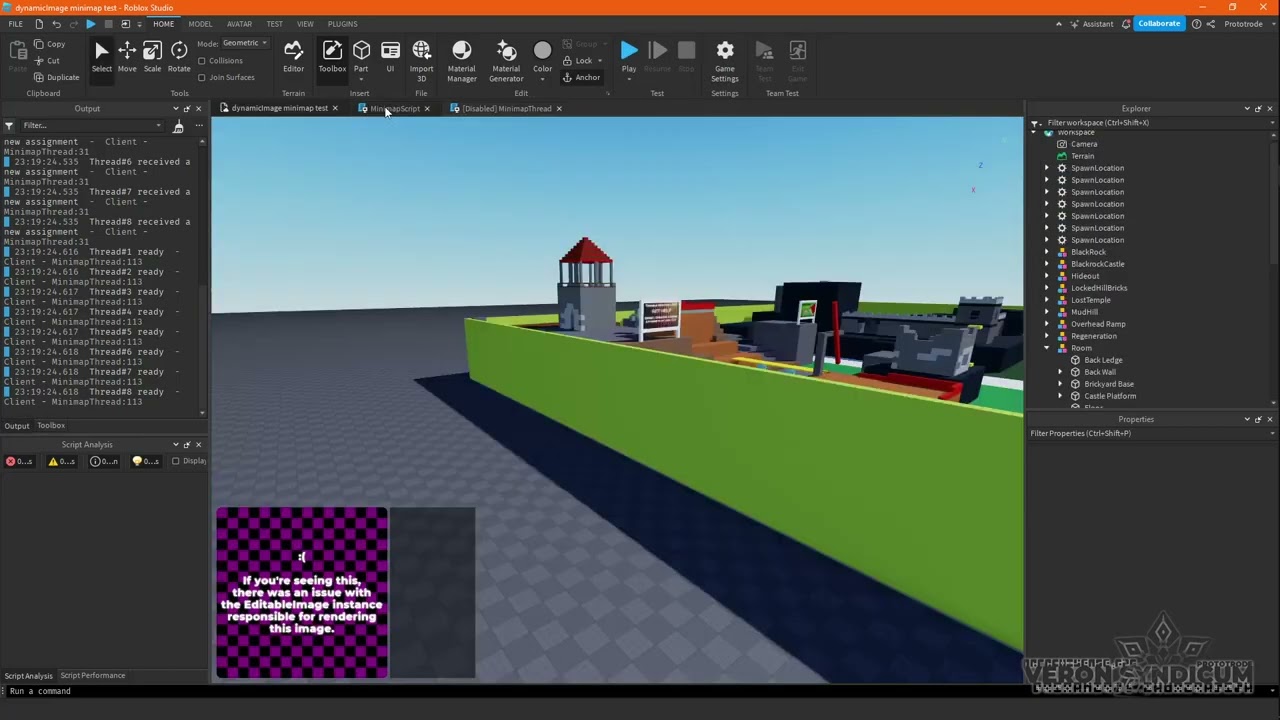Expand the BlackRock model in Explorer

coord(1047,252)
